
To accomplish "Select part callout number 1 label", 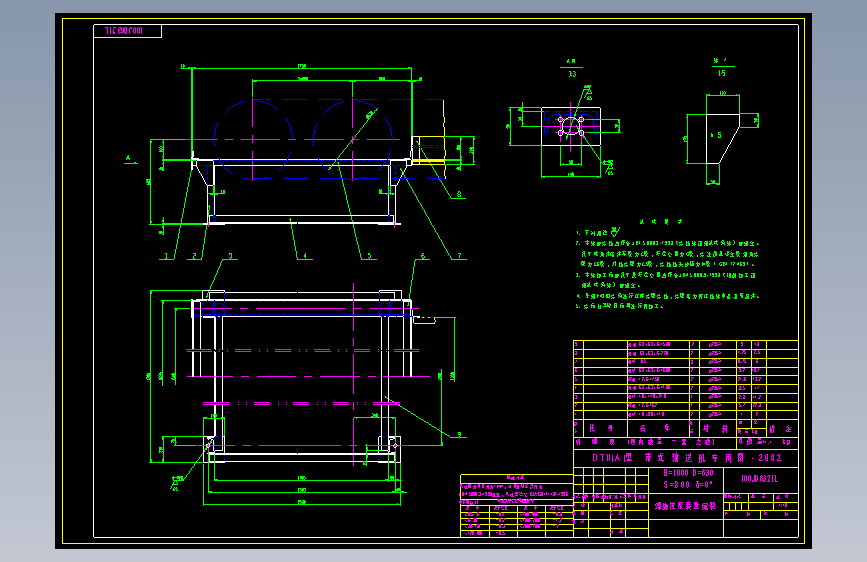I will coord(166,256).
